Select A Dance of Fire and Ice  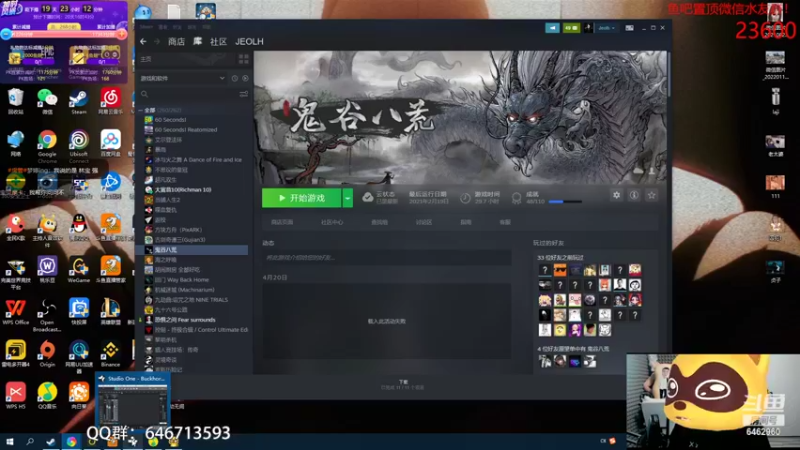(192, 160)
